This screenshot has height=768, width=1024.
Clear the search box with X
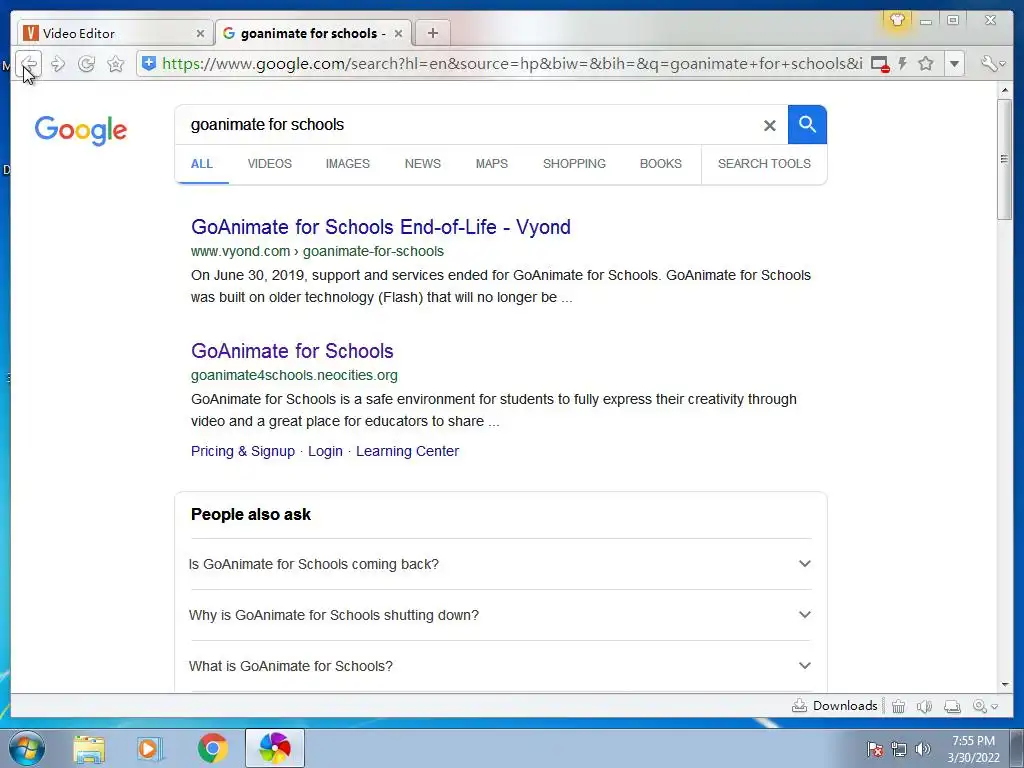770,125
